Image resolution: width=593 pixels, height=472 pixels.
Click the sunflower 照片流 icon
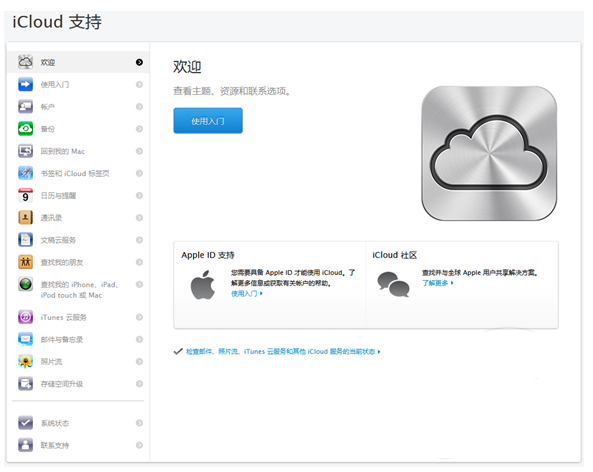[x=25, y=362]
